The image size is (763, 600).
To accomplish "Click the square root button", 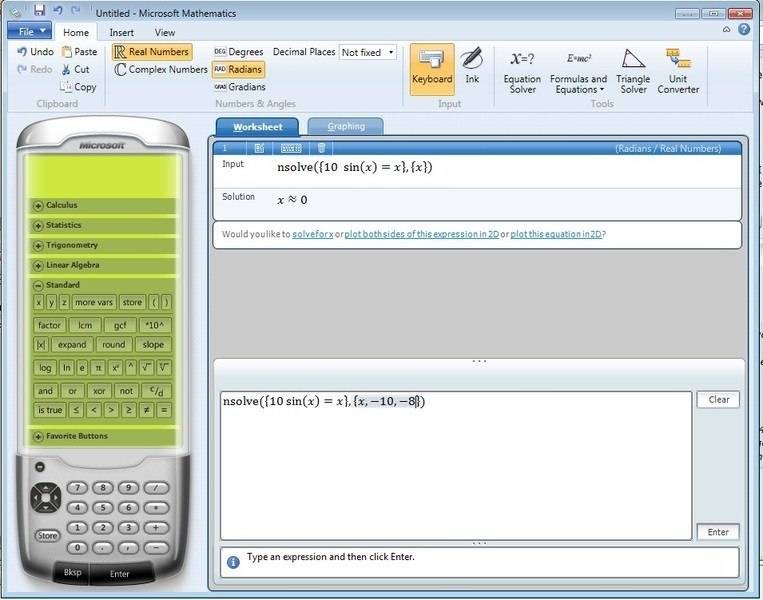I will pos(146,367).
